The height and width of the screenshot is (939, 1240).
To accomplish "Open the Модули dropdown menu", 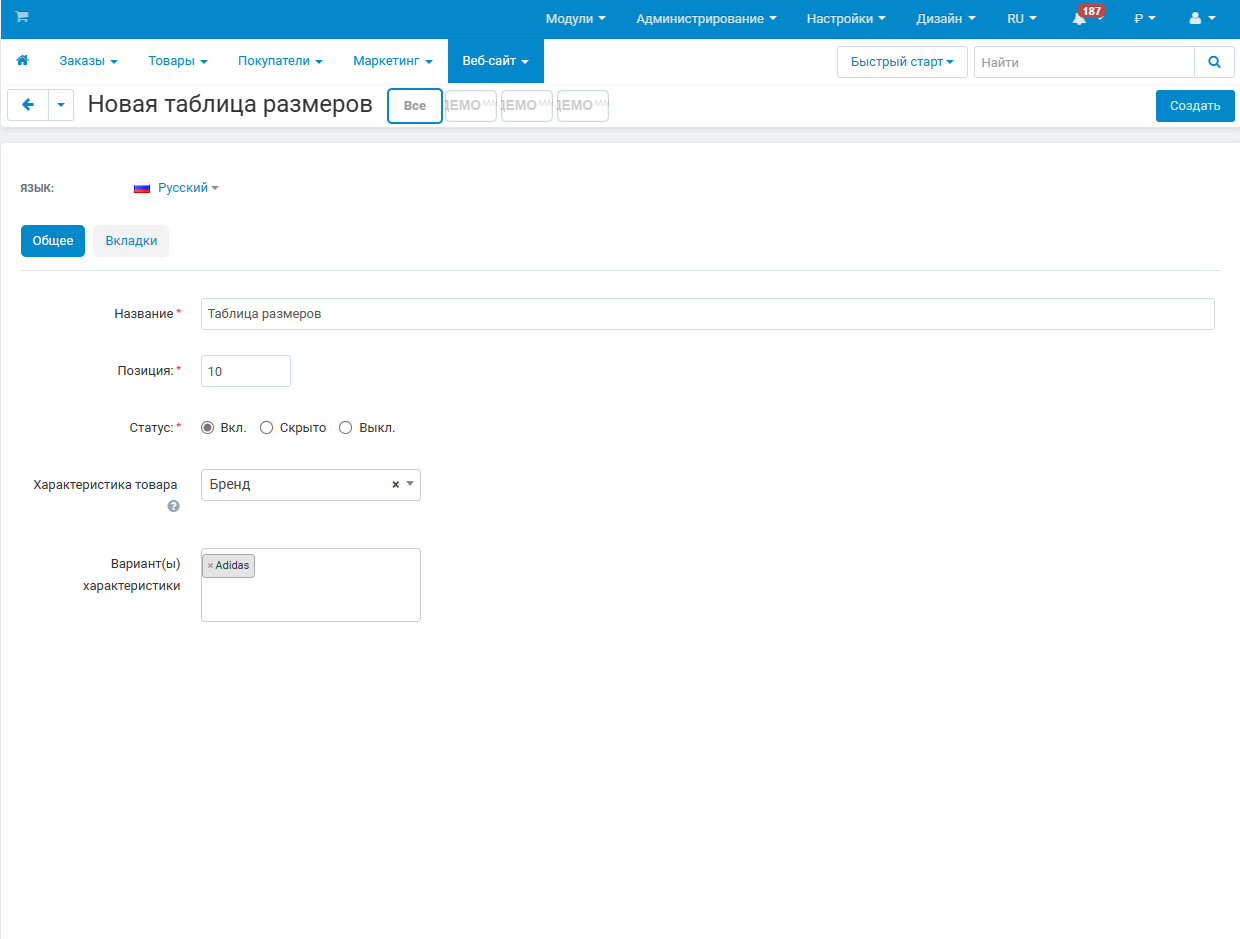I will tap(575, 18).
